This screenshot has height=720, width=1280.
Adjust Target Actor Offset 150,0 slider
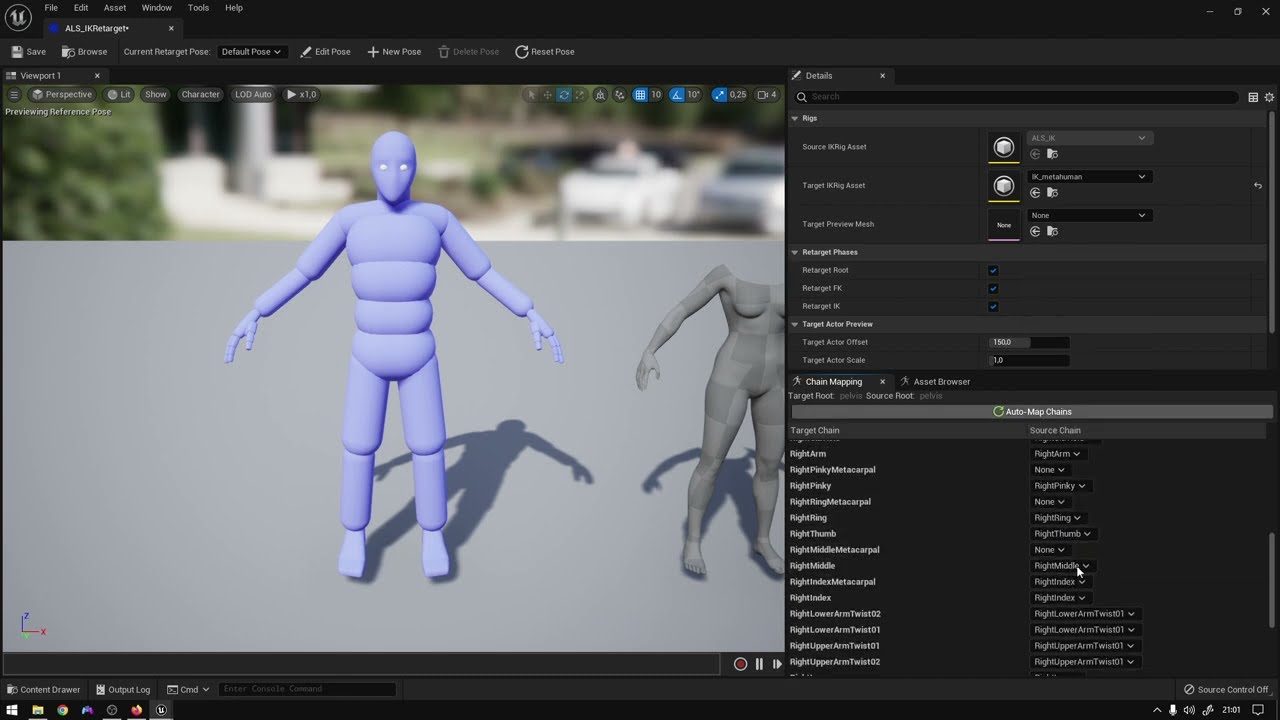(x=1029, y=342)
